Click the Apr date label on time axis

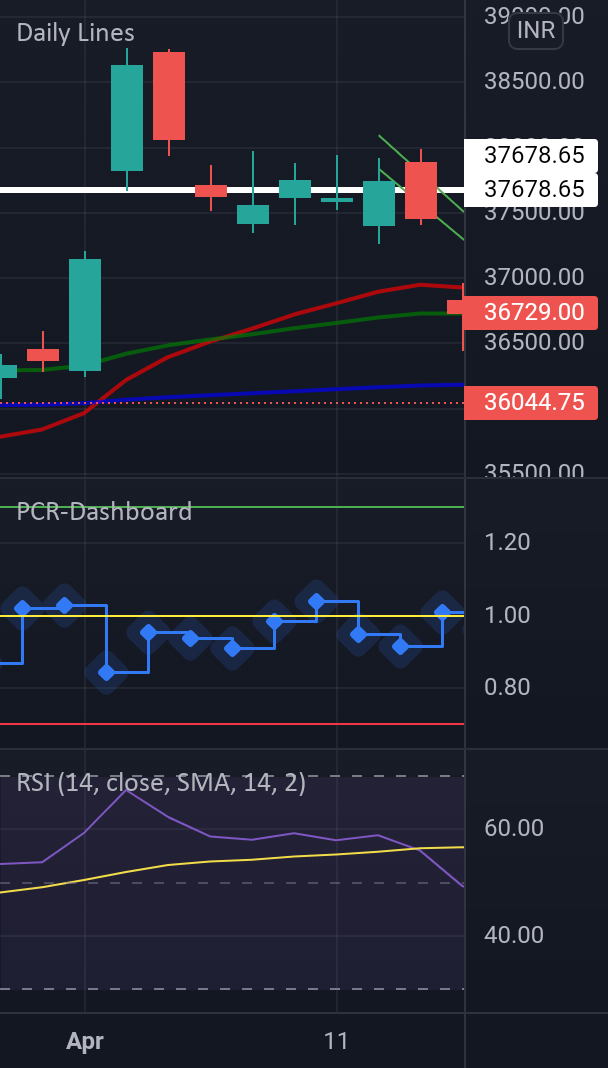[x=85, y=1041]
